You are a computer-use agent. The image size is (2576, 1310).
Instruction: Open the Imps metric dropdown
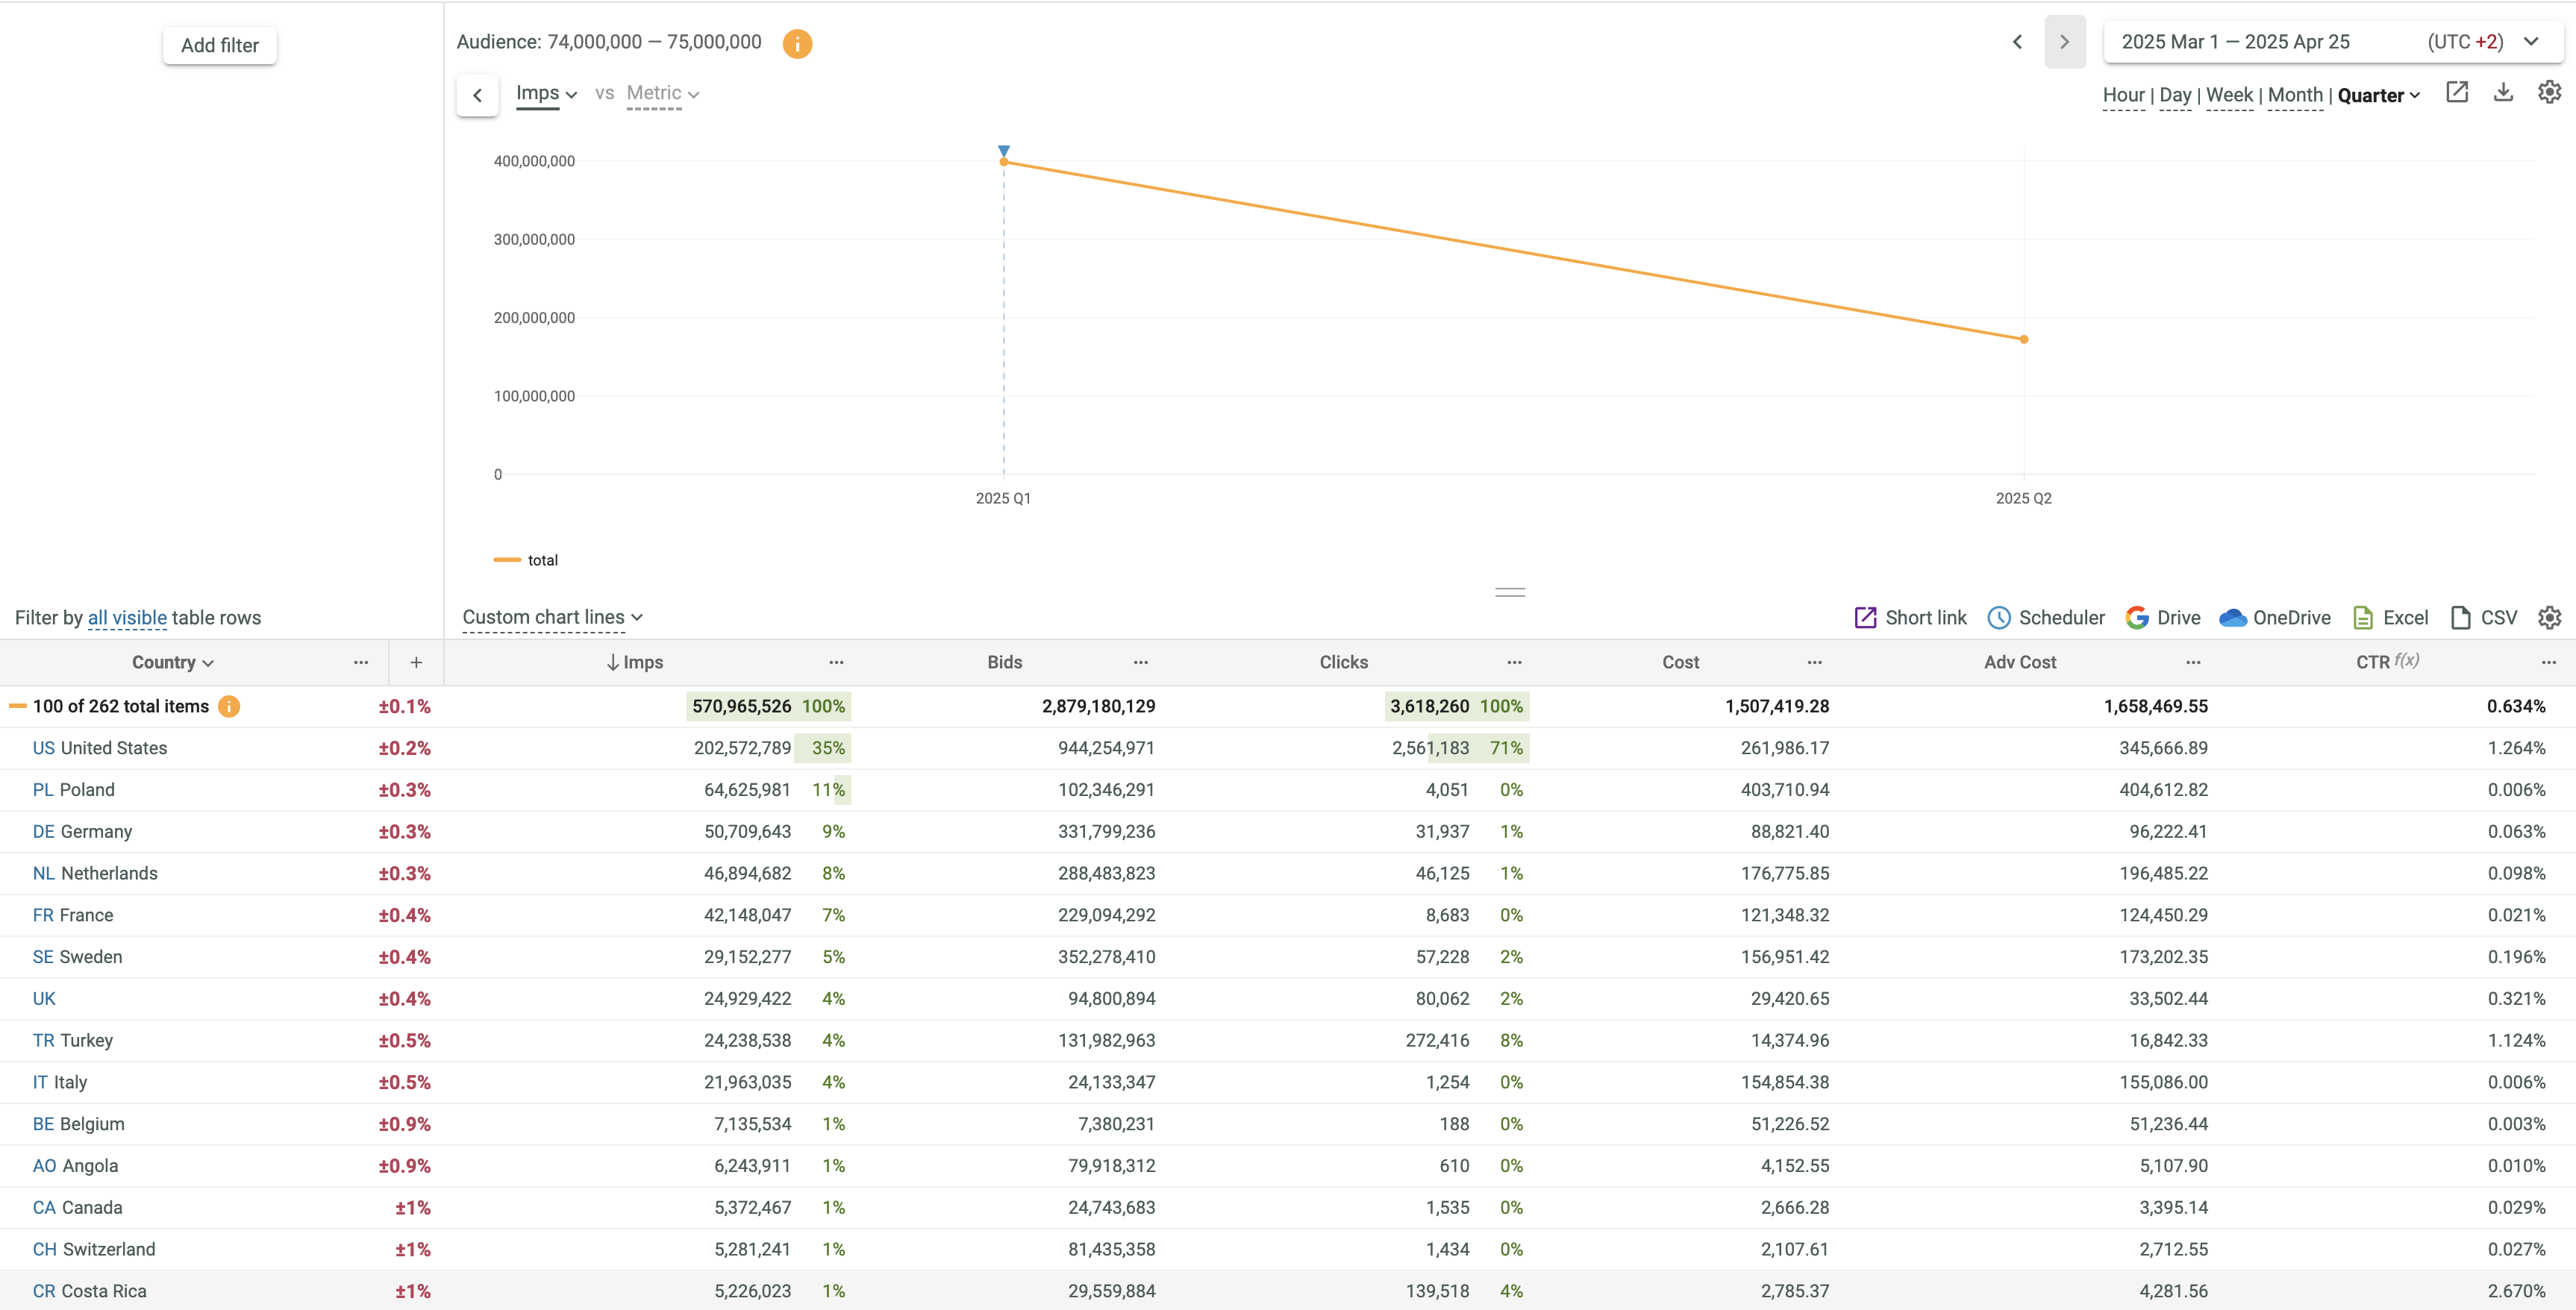coord(546,94)
